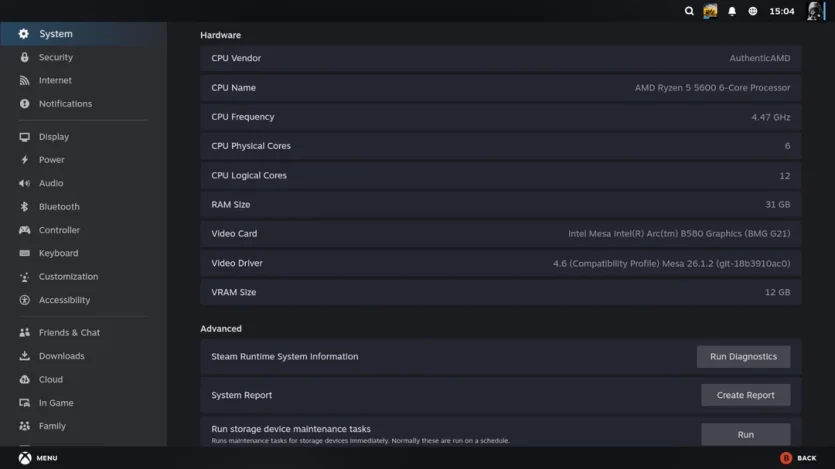Go to Display settings

83,137
